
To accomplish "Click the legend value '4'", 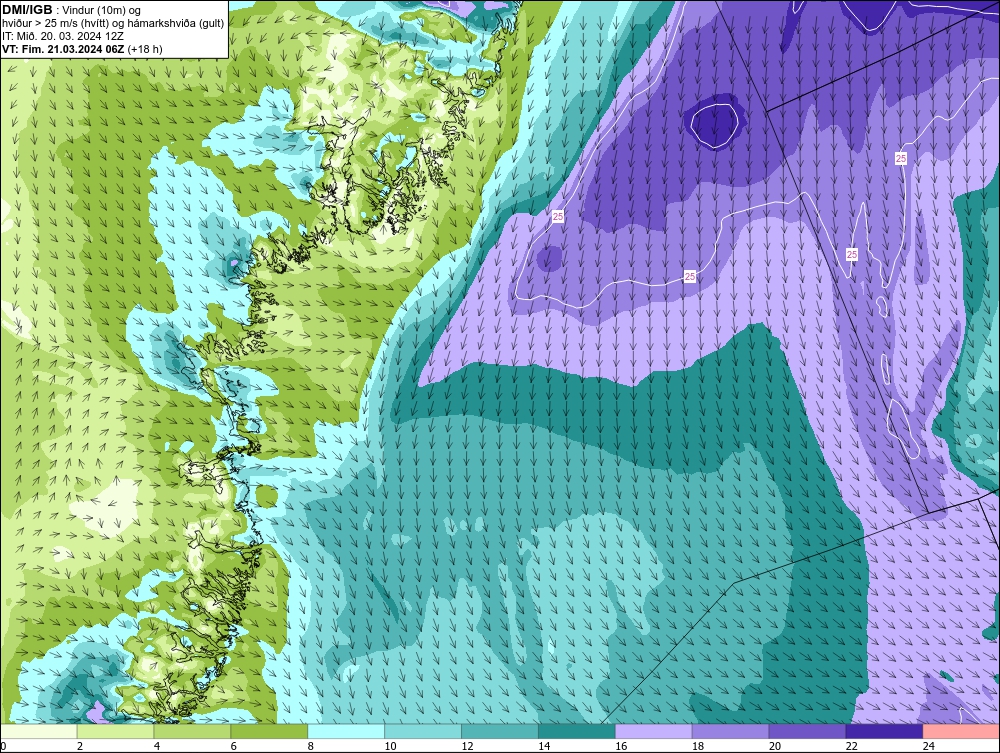I will [x=157, y=746].
